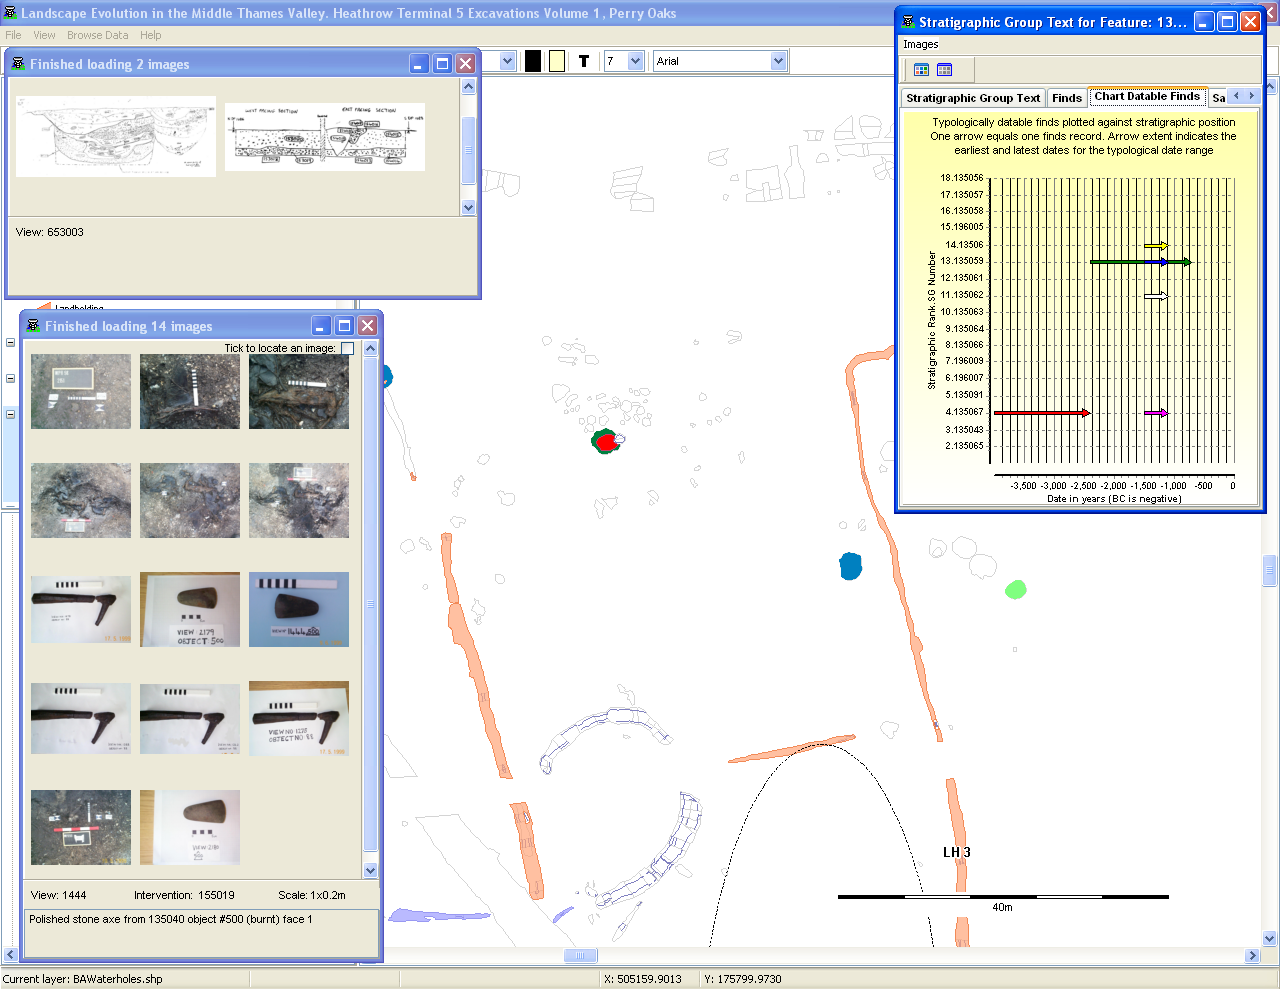Screen dimensions: 1280x989
Task: Minimize the Stratigraphic Group Text window
Action: pyautogui.click(x=1204, y=22)
